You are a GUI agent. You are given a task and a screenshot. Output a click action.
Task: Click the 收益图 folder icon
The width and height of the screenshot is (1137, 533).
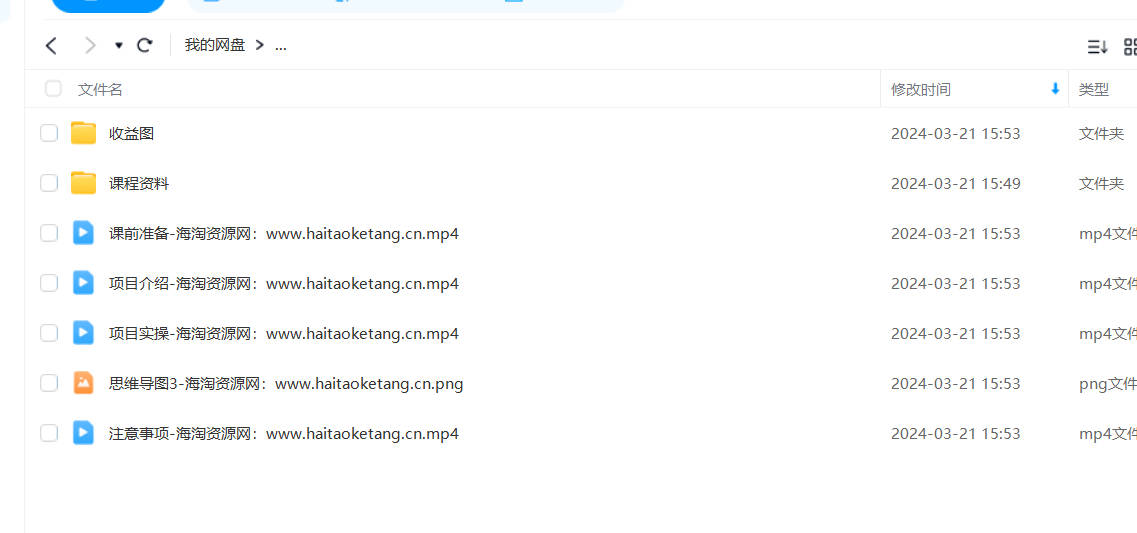[83, 133]
